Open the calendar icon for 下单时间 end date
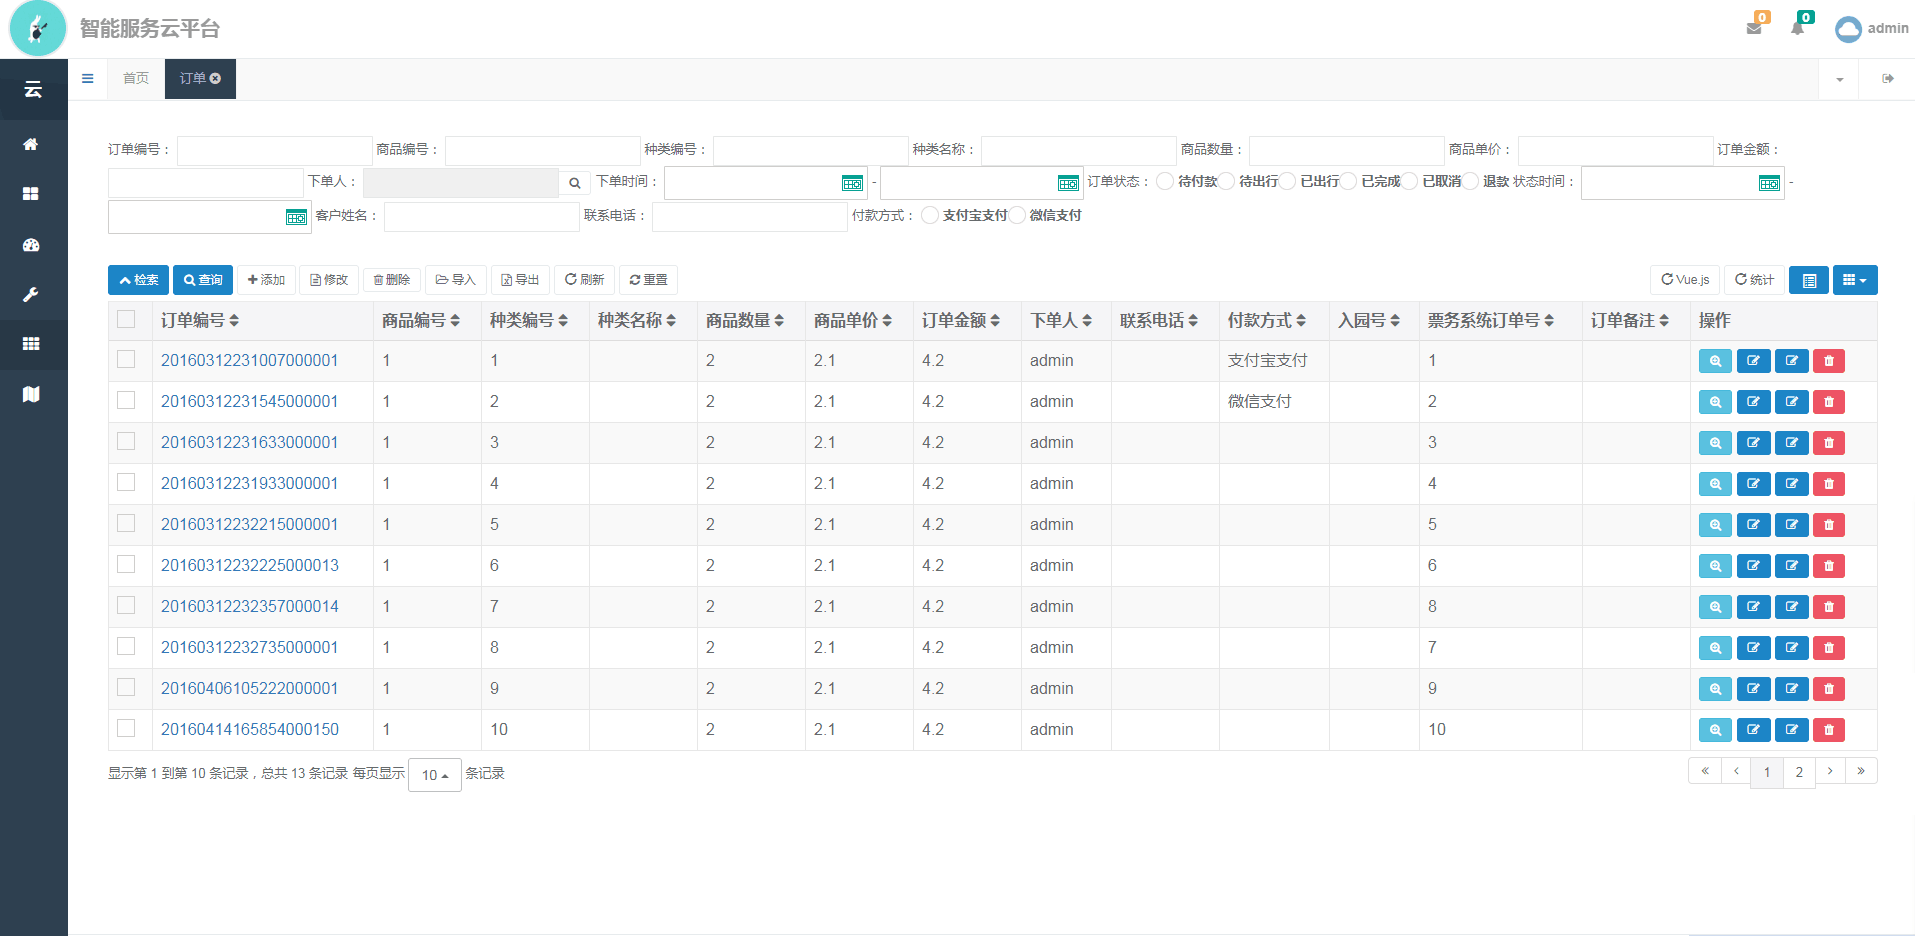 click(x=1068, y=183)
